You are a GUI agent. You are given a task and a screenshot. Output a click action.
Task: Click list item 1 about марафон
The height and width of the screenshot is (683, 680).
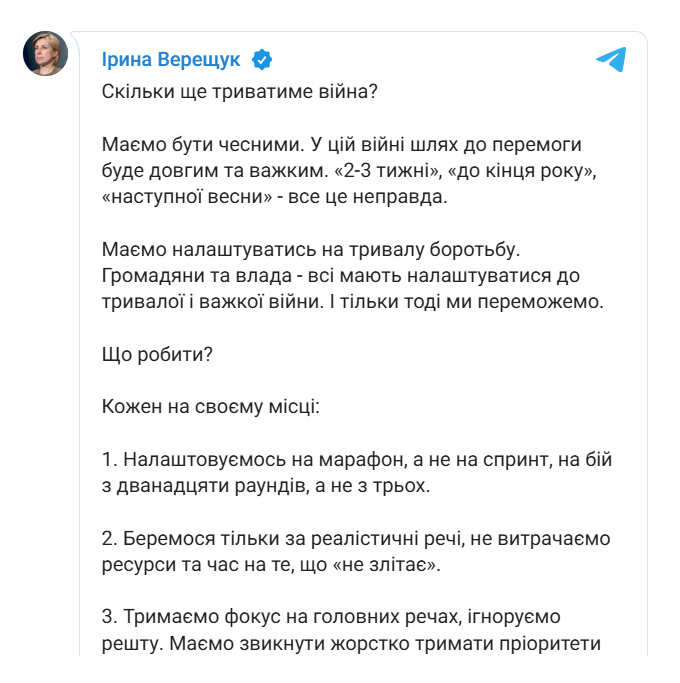(357, 473)
